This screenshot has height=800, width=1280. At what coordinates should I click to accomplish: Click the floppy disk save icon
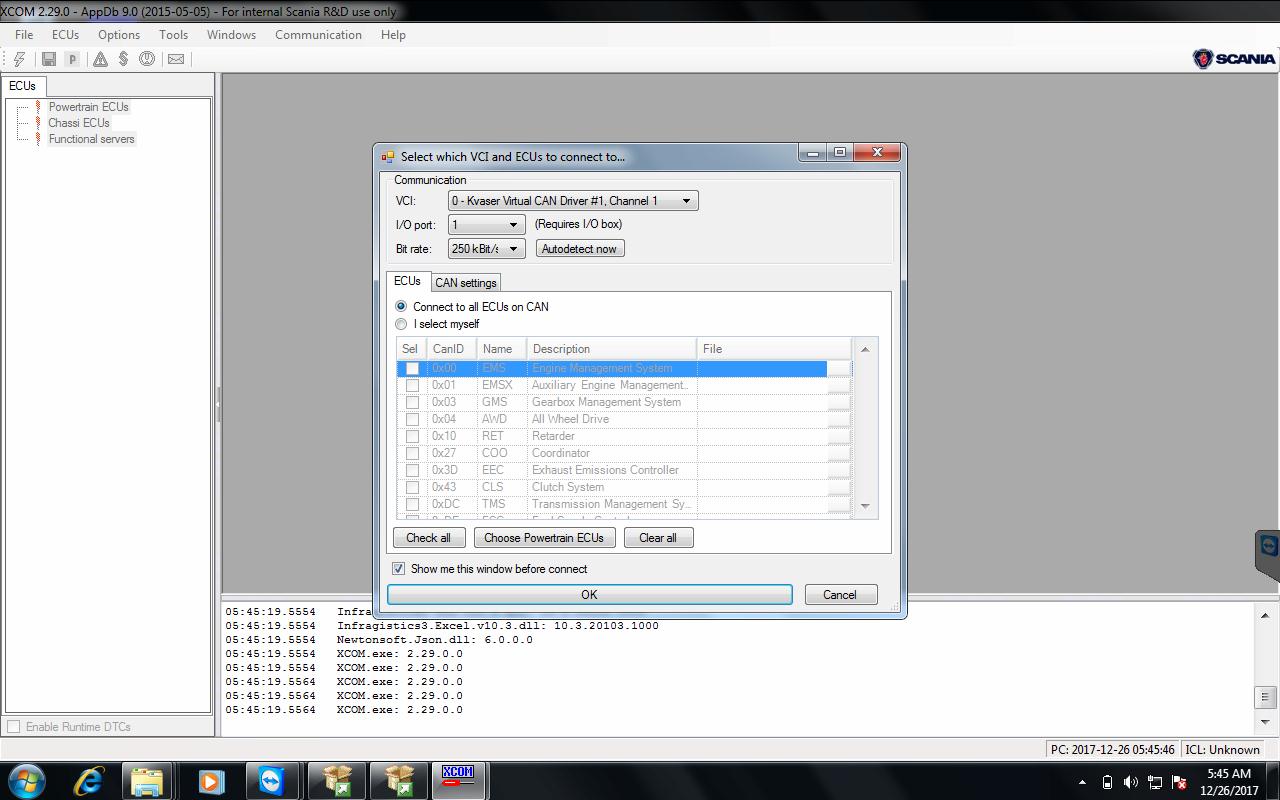click(x=48, y=59)
